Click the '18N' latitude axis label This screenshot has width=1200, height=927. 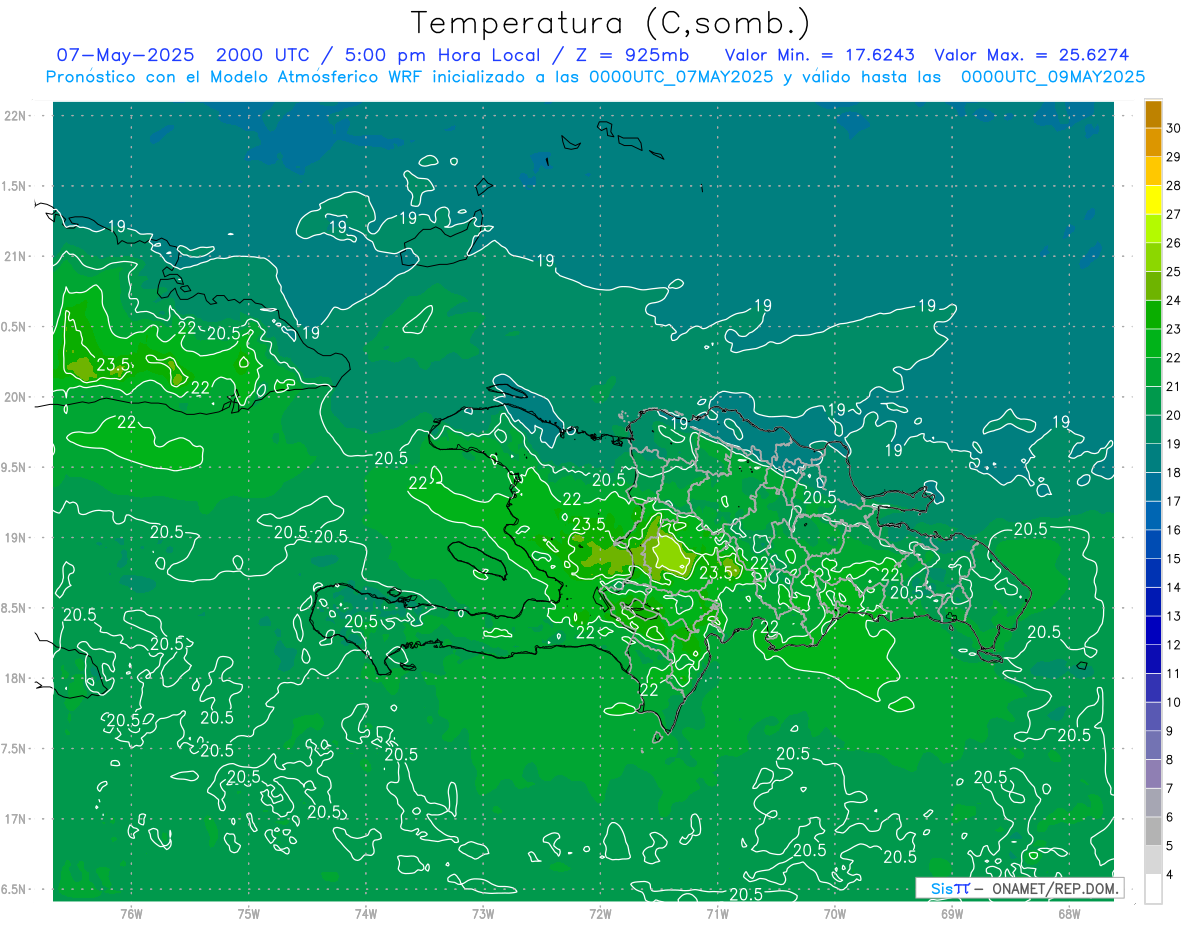tap(15, 678)
